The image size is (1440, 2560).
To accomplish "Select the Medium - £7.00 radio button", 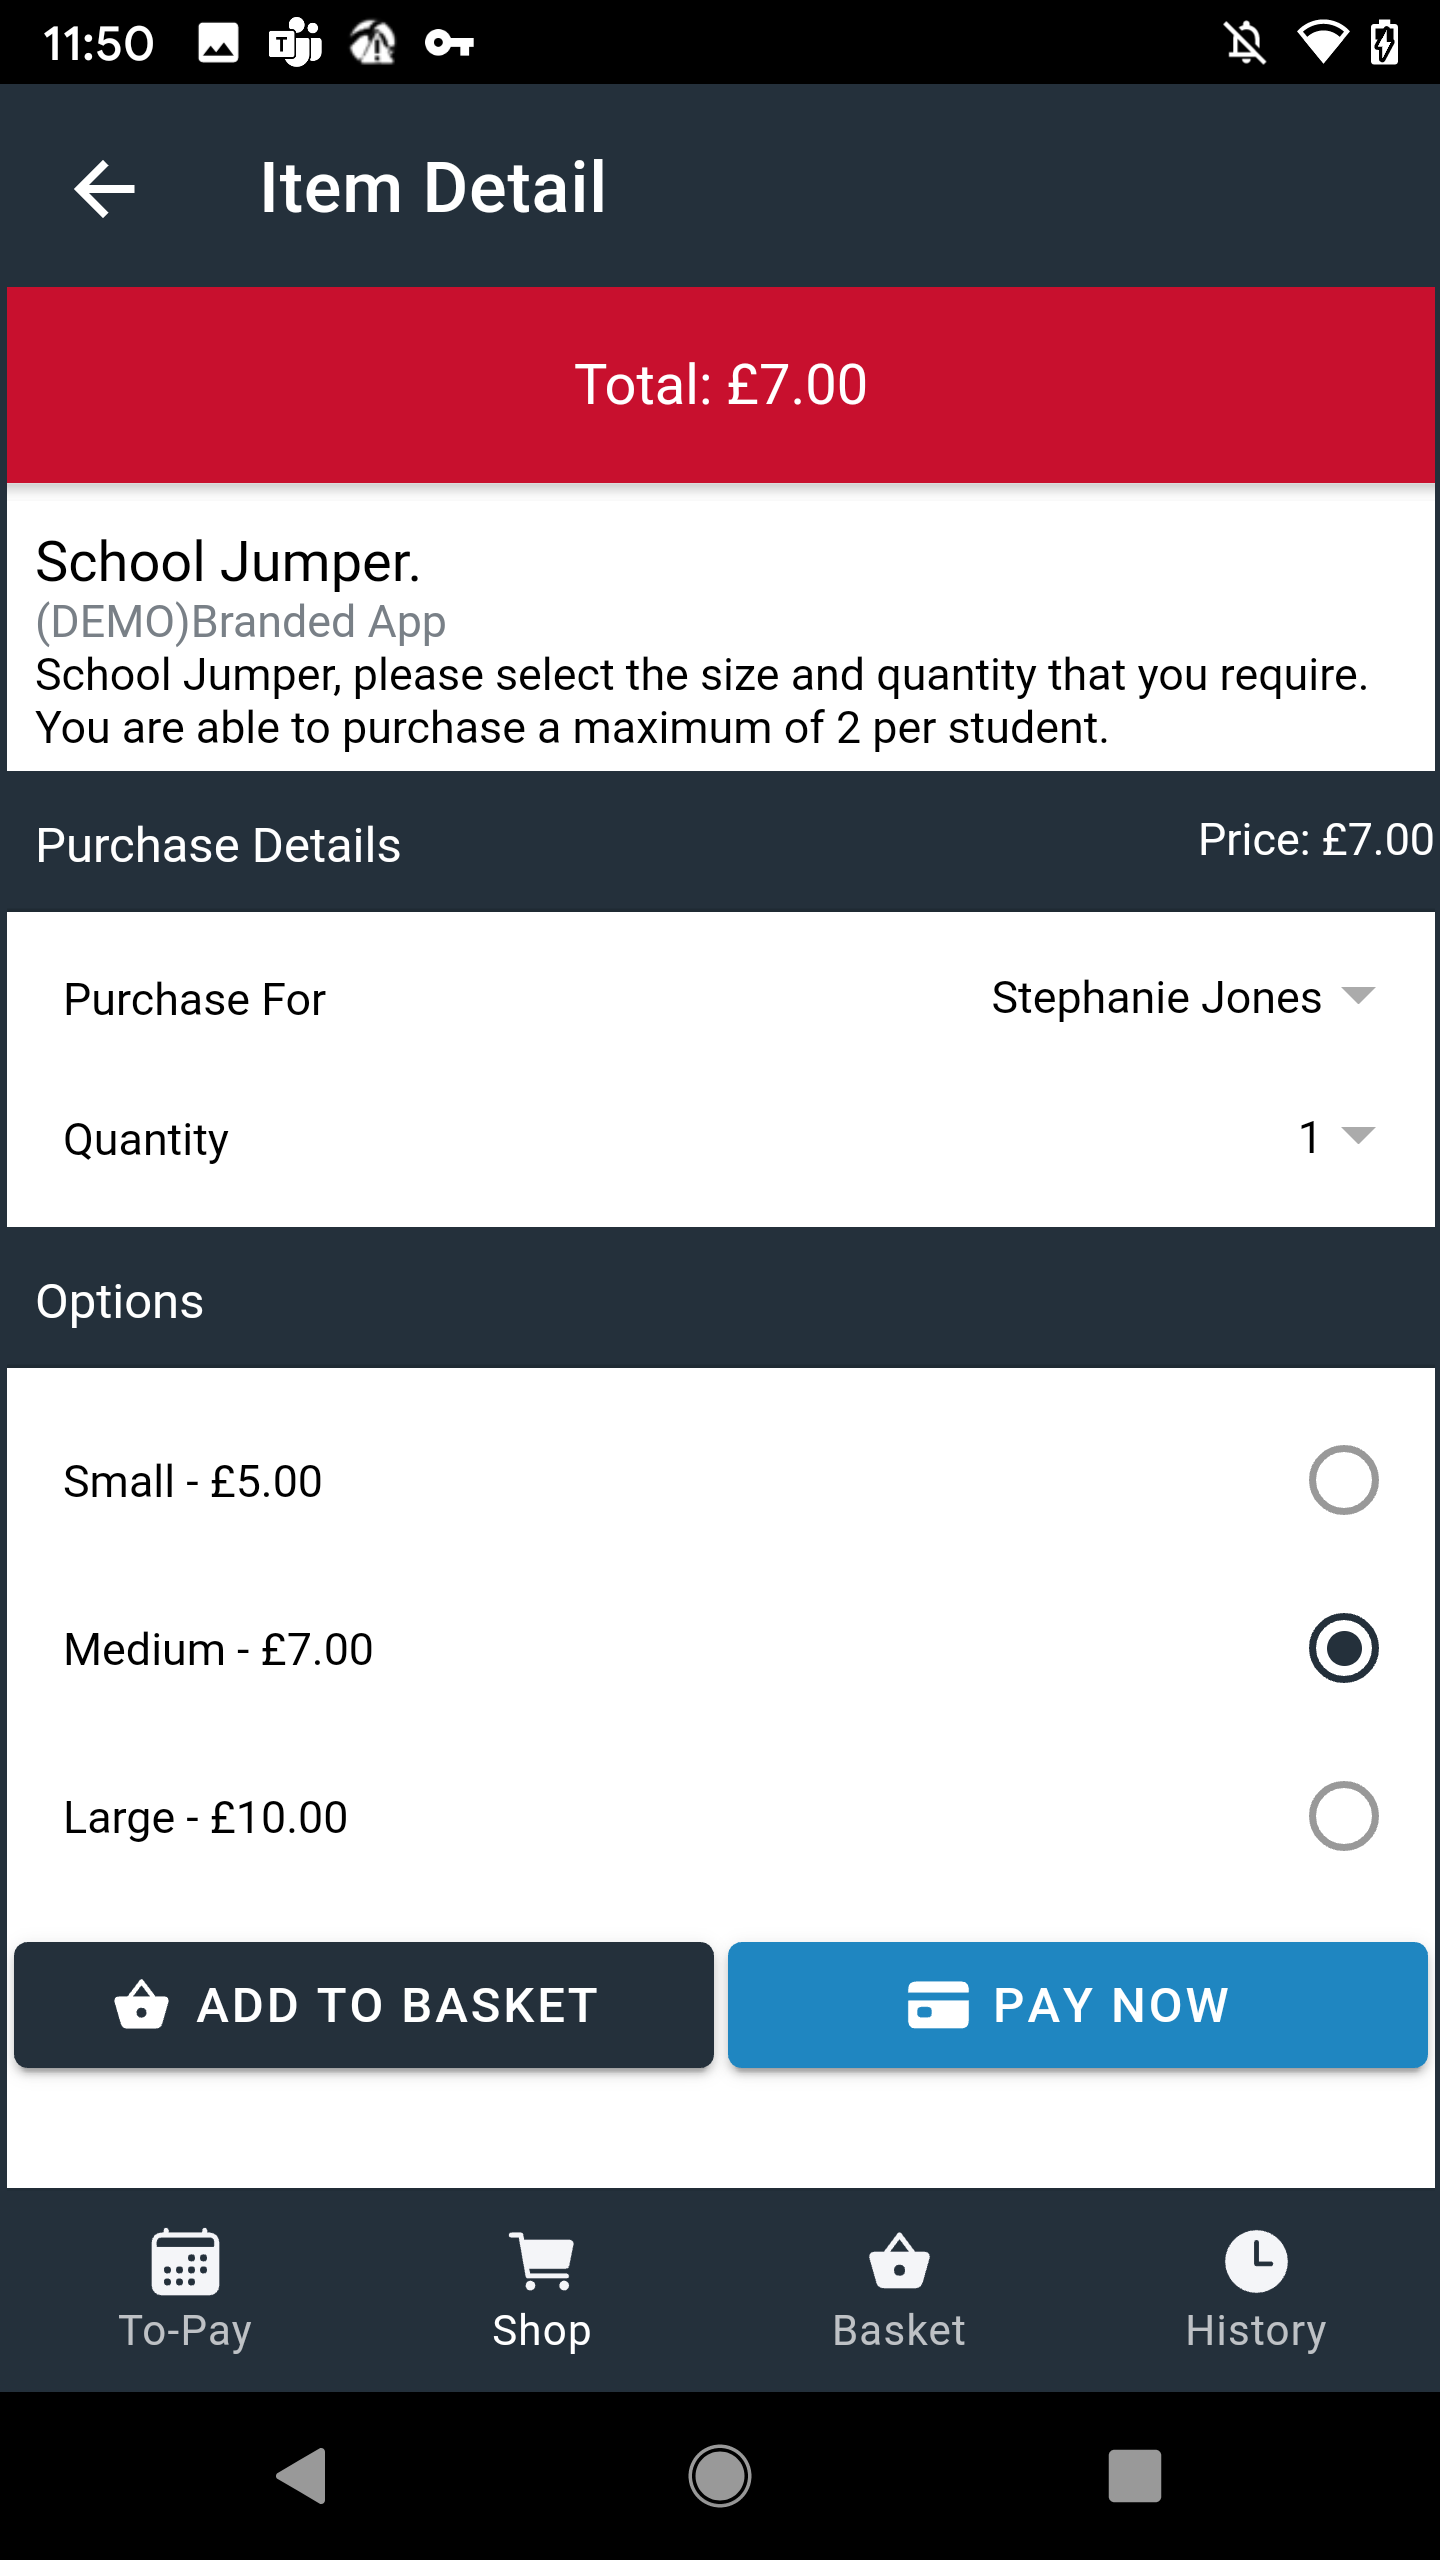I will (x=1343, y=1648).
